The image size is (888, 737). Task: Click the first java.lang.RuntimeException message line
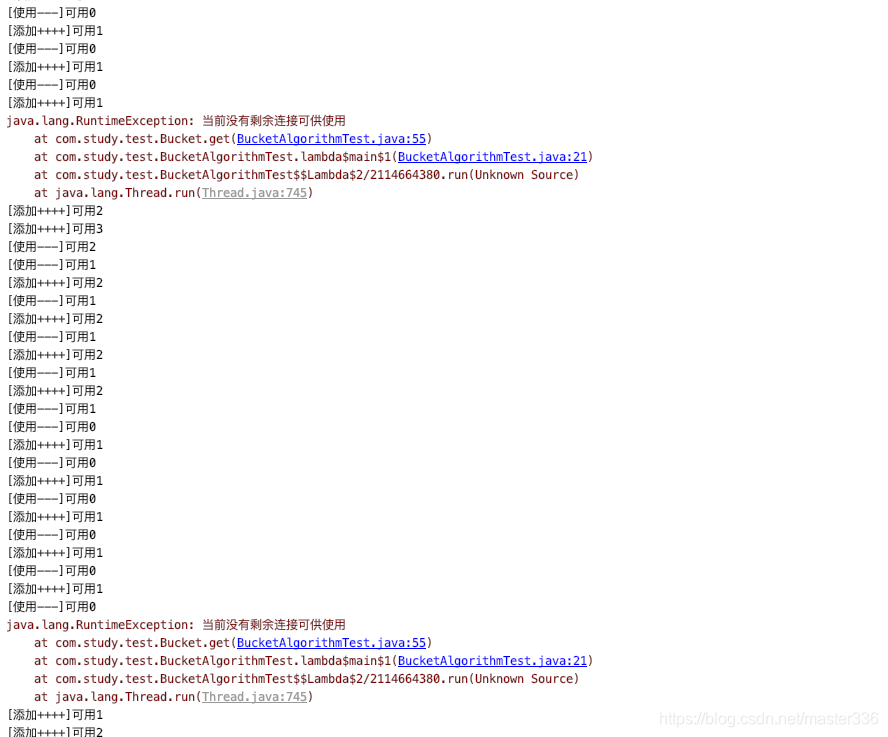176,121
